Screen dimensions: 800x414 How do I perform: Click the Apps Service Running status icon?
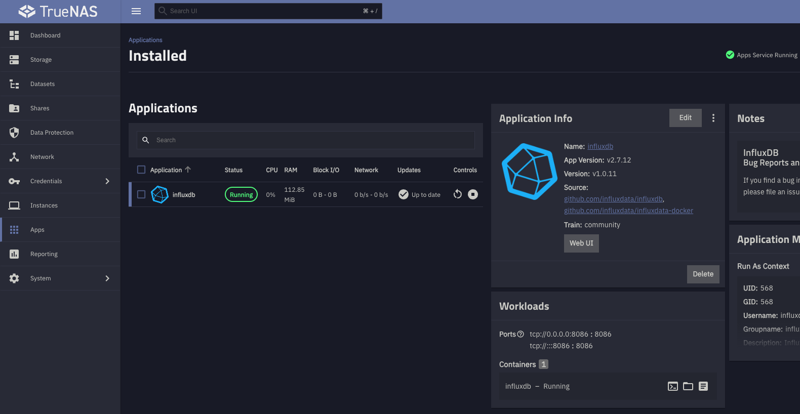[730, 55]
